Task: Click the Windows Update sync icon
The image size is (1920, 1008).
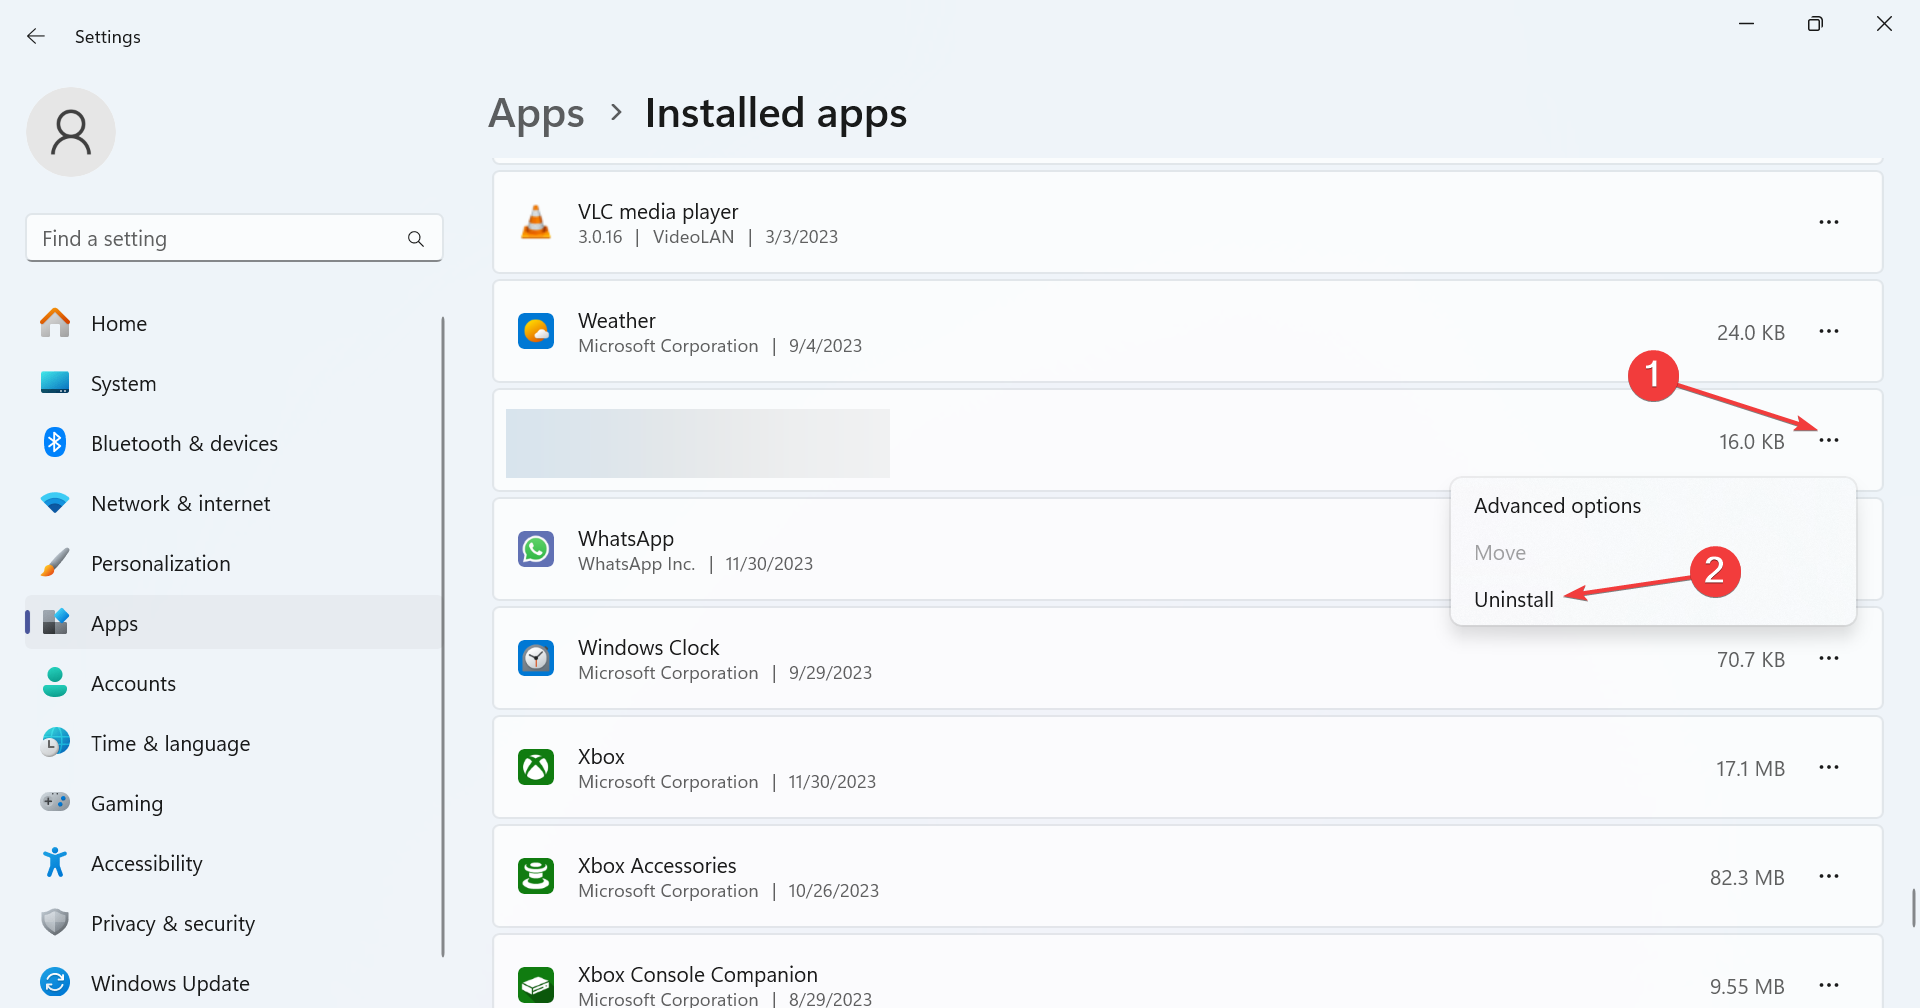Action: pyautogui.click(x=55, y=982)
